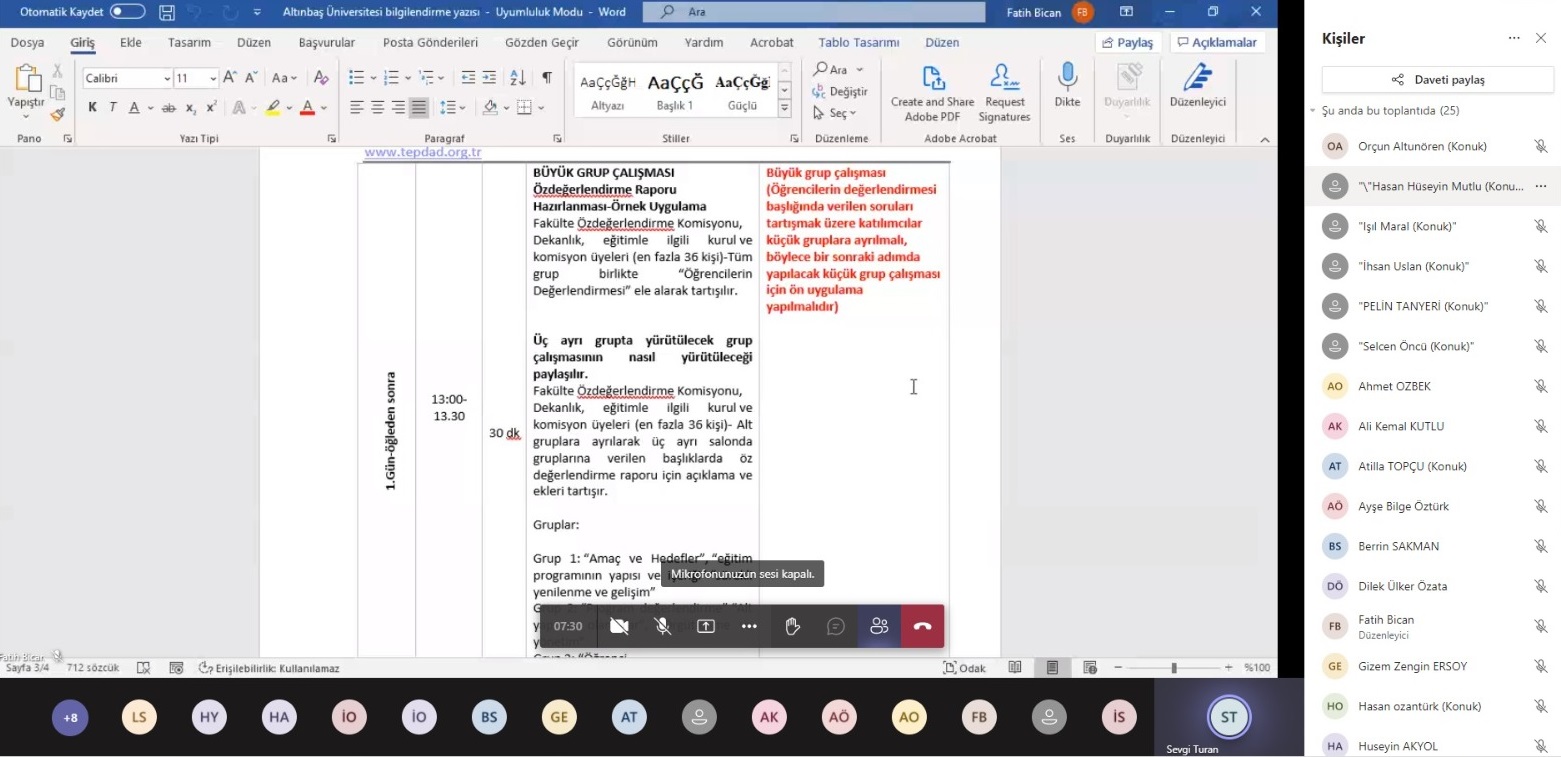Toggle microphone mute in call bar
Screen dimensions: 1561x757
click(662, 626)
